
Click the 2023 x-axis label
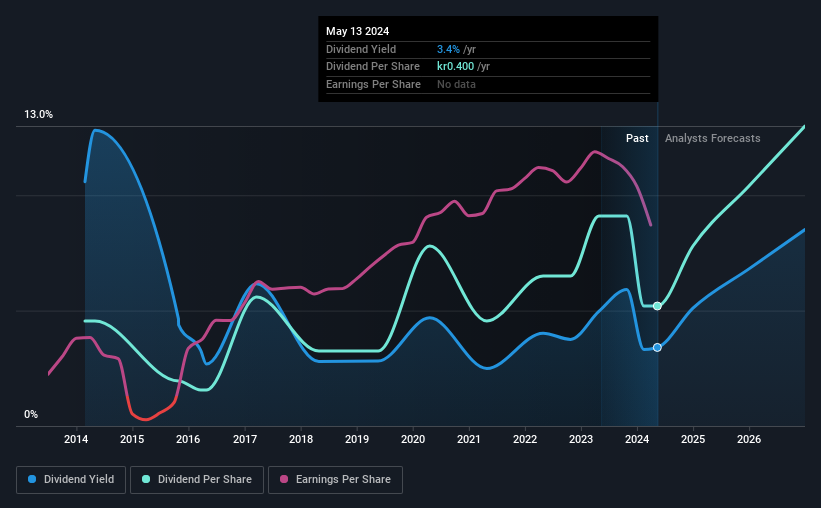coord(581,439)
